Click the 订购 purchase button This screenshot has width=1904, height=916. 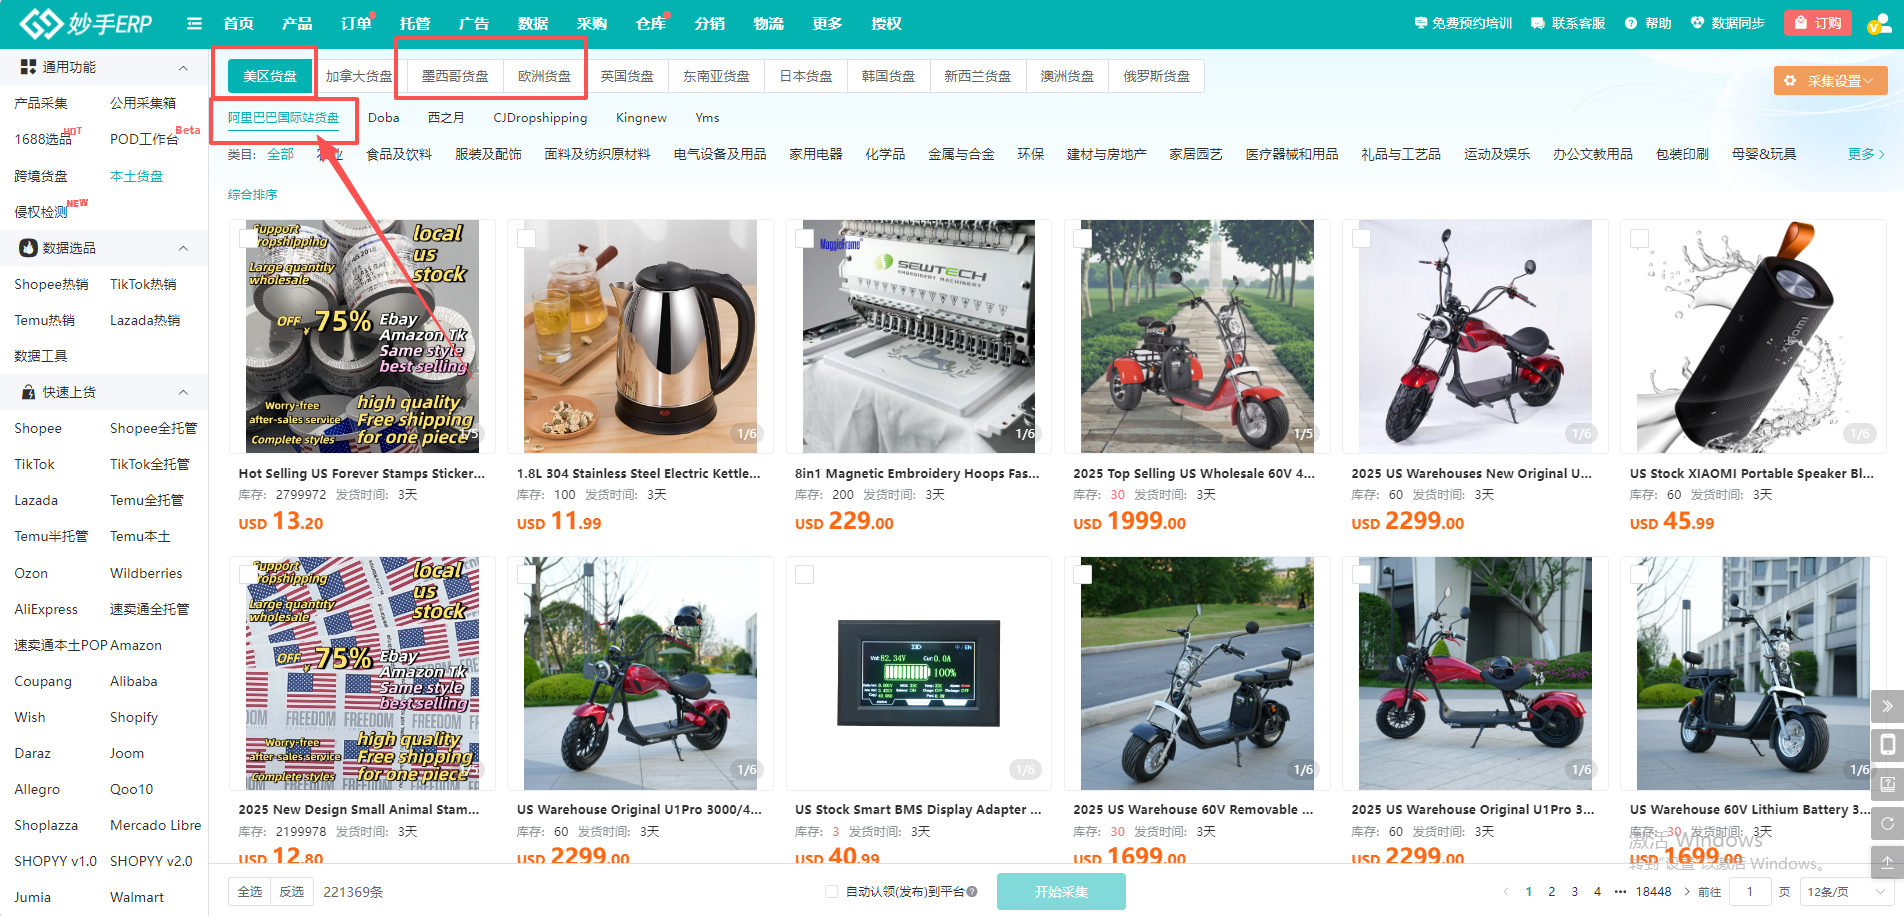(1818, 23)
